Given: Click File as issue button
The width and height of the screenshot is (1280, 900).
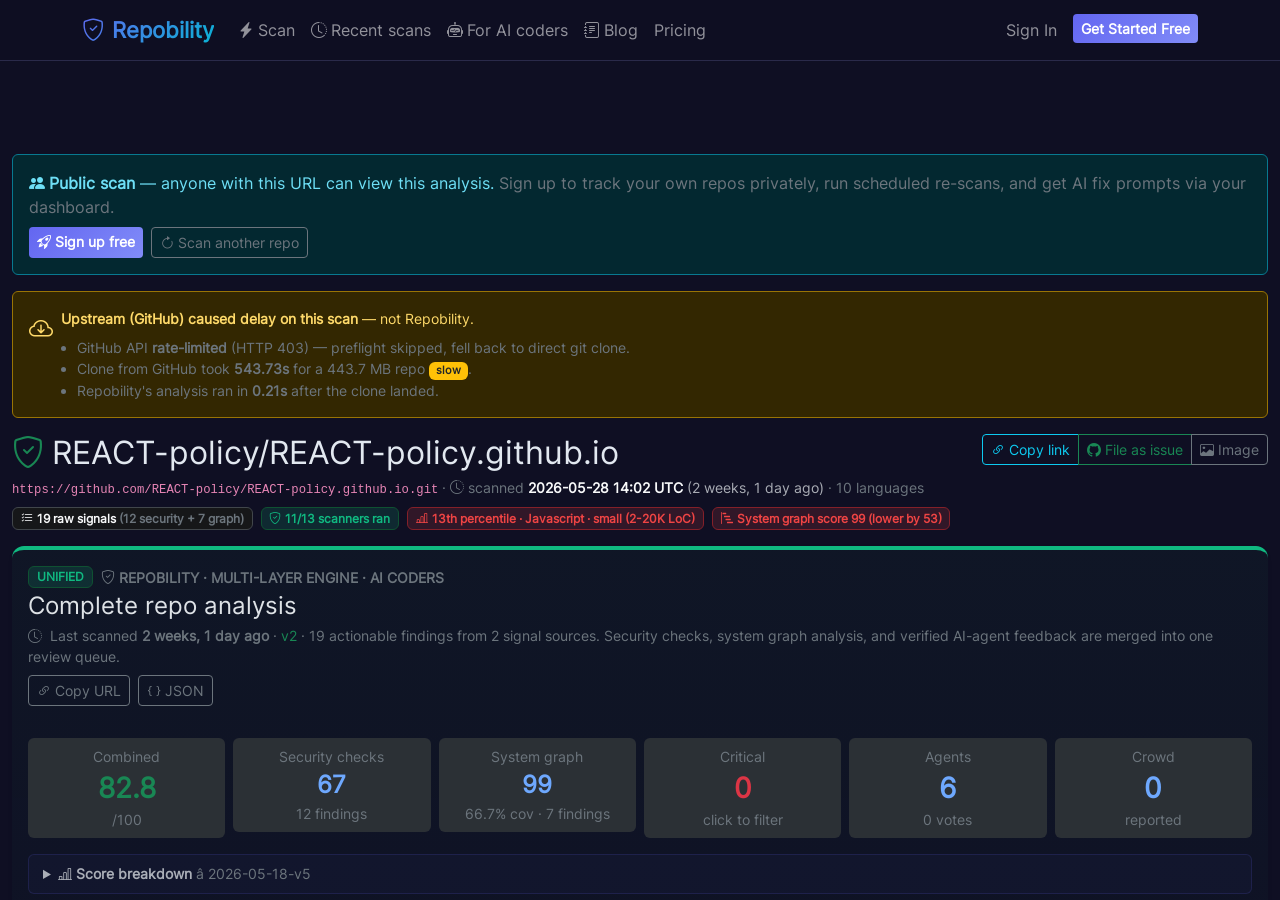Looking at the screenshot, I should 1135,450.
